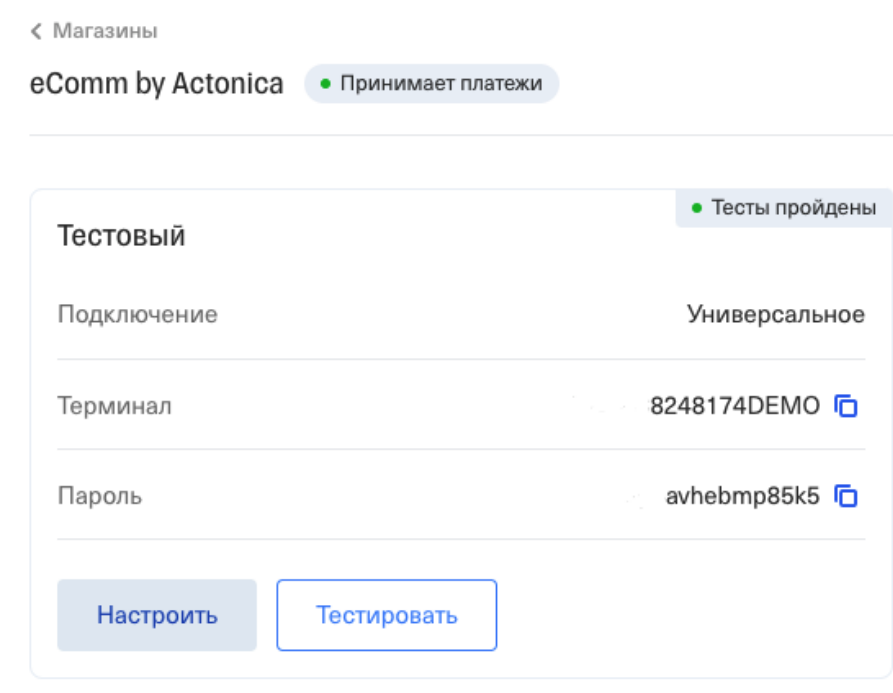Click the Тестовый section heading
This screenshot has width=893, height=693.
(121, 237)
